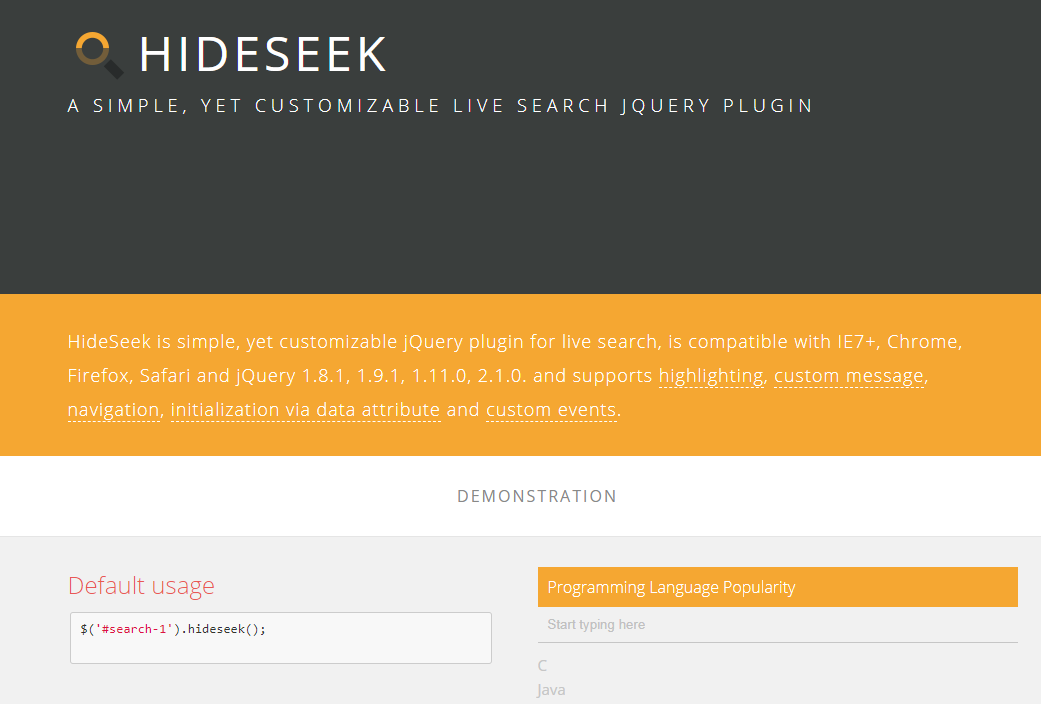Screen dimensions: 1041x704
Task: Open initialization via data attribute link
Action: click(305, 410)
